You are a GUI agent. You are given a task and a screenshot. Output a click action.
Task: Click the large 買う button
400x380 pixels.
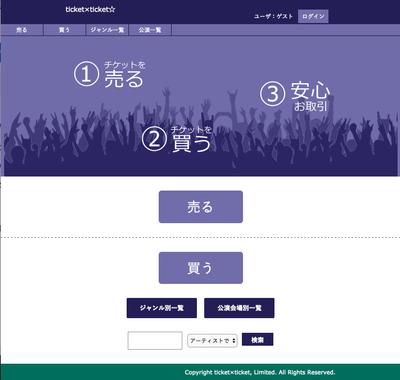tap(201, 268)
